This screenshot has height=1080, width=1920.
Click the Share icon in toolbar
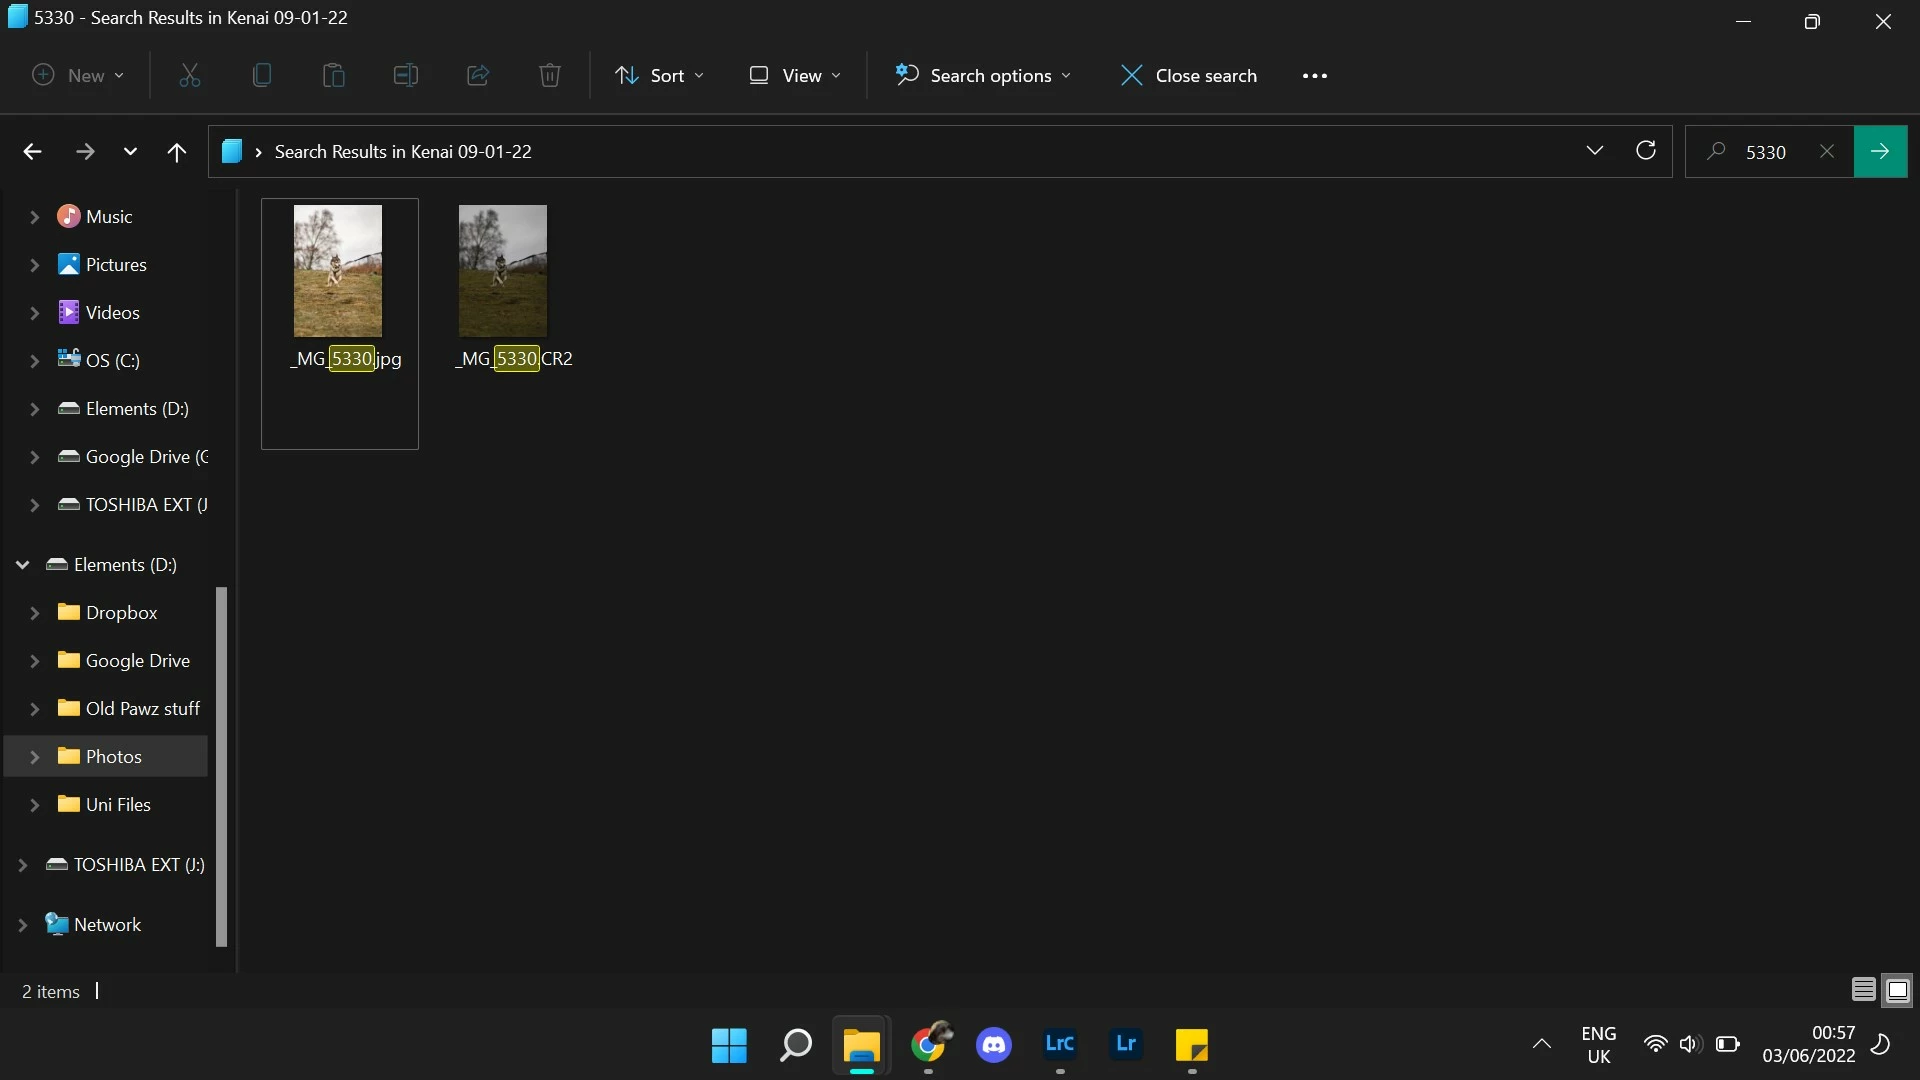pos(478,75)
